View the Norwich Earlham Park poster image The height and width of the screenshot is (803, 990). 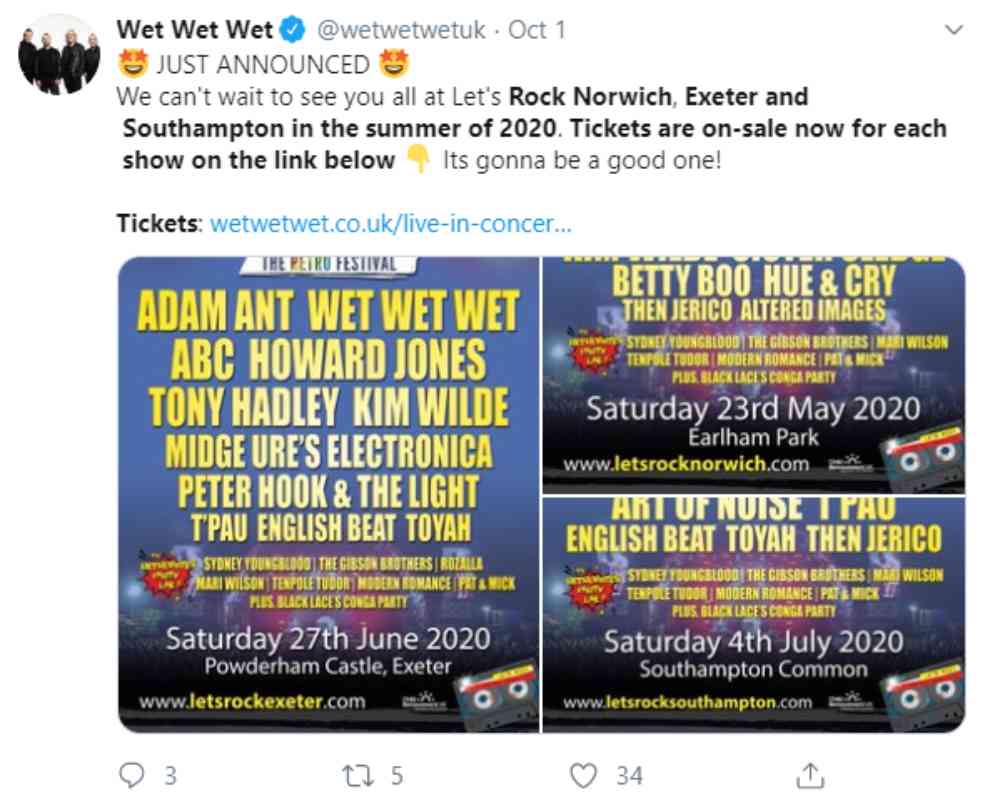click(x=754, y=375)
